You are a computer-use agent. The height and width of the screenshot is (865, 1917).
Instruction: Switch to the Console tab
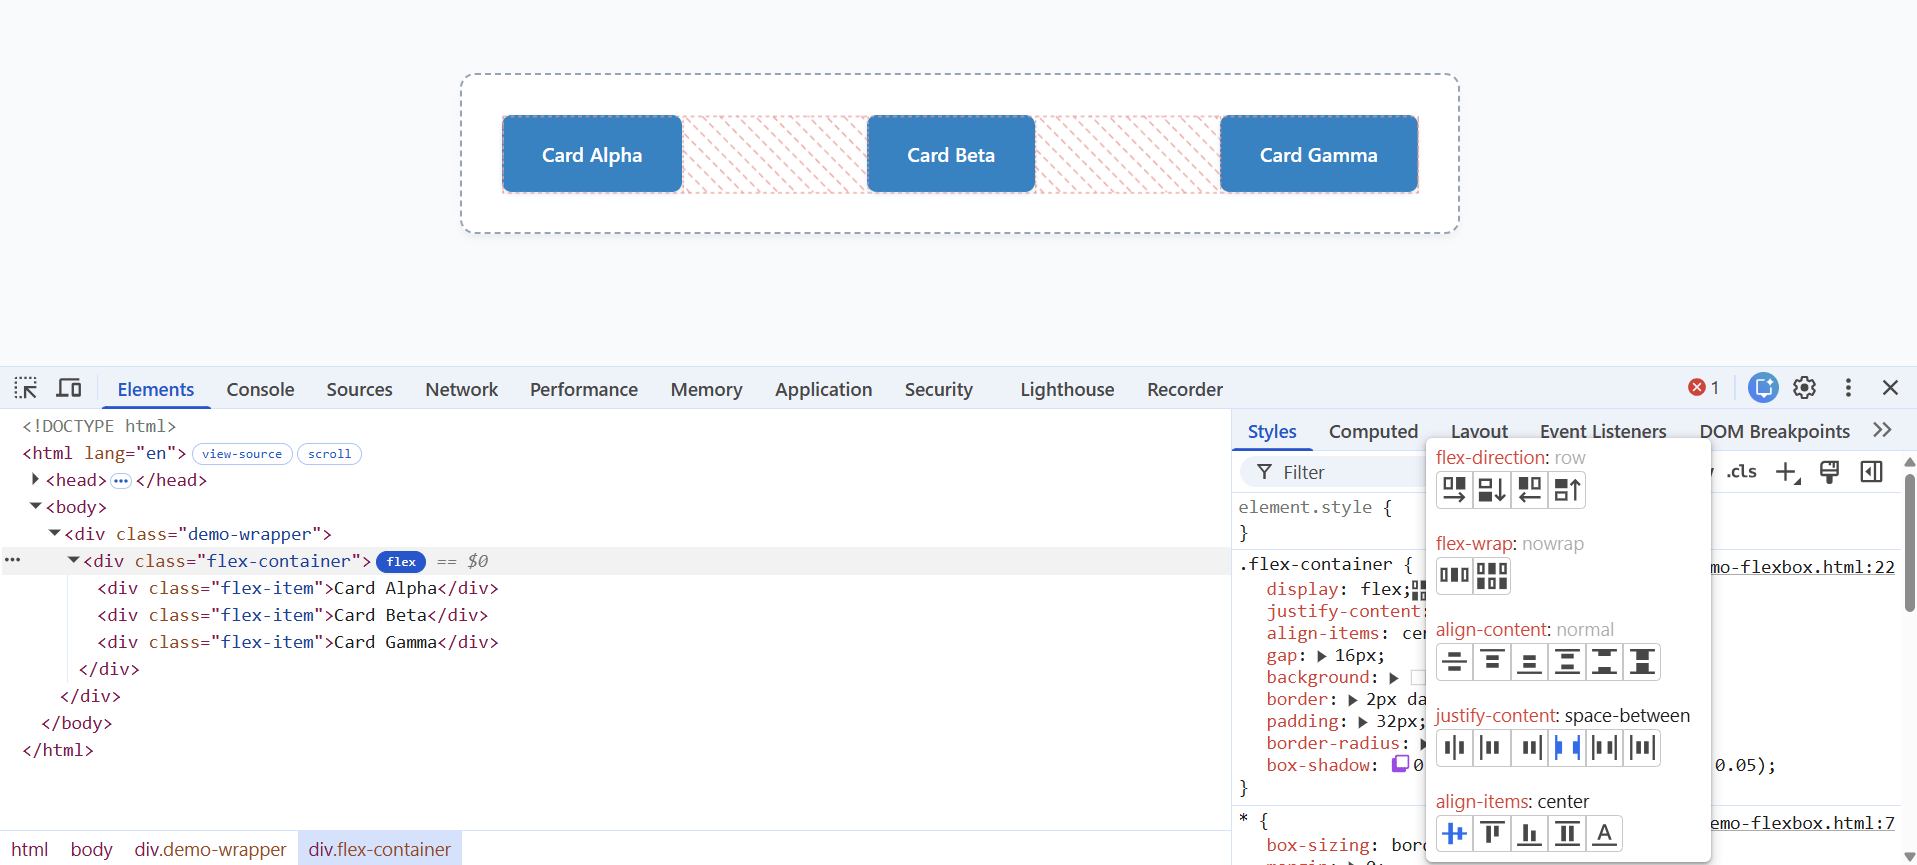click(260, 389)
